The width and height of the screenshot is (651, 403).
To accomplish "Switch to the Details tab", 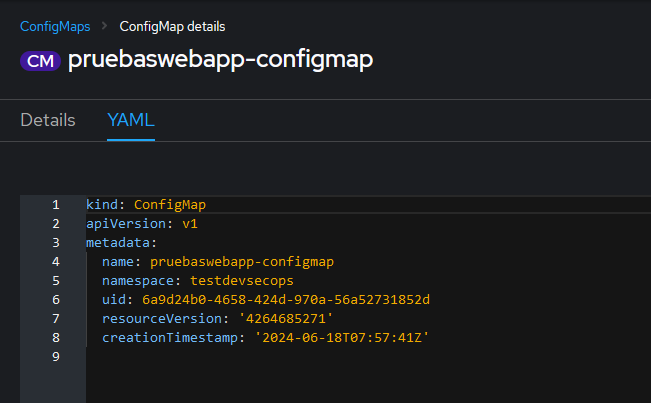I will [x=48, y=120].
